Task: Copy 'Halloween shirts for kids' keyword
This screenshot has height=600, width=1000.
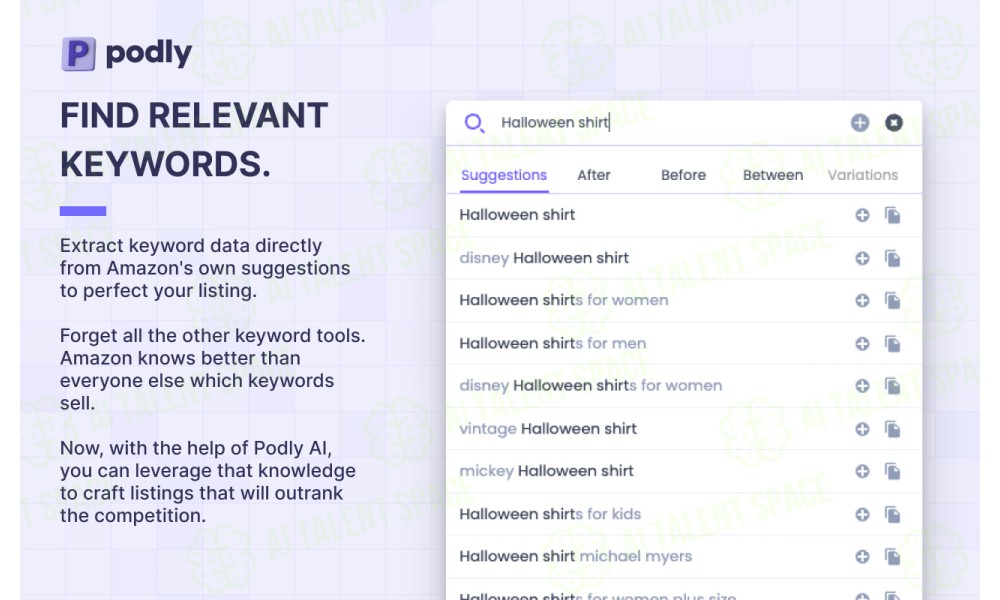Action: (x=892, y=515)
